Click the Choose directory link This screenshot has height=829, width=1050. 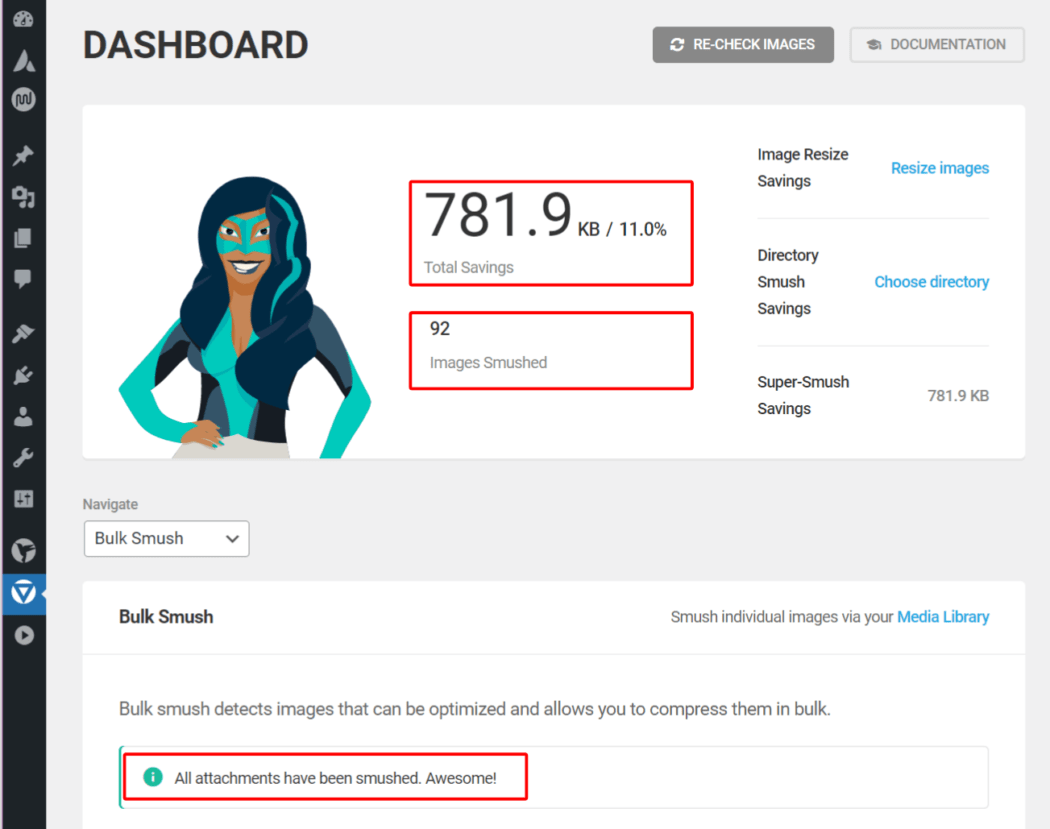(931, 282)
